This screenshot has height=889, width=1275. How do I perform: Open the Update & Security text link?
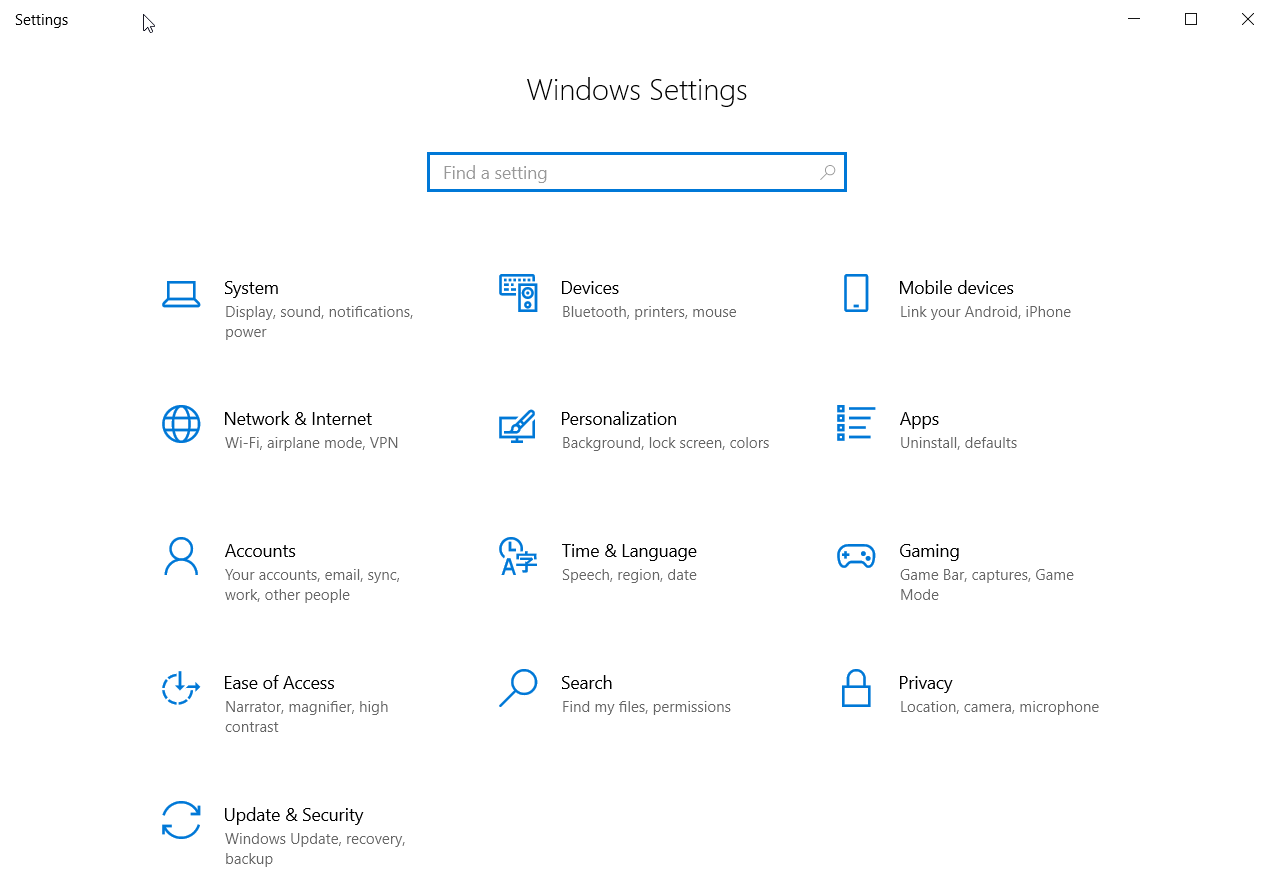(293, 815)
